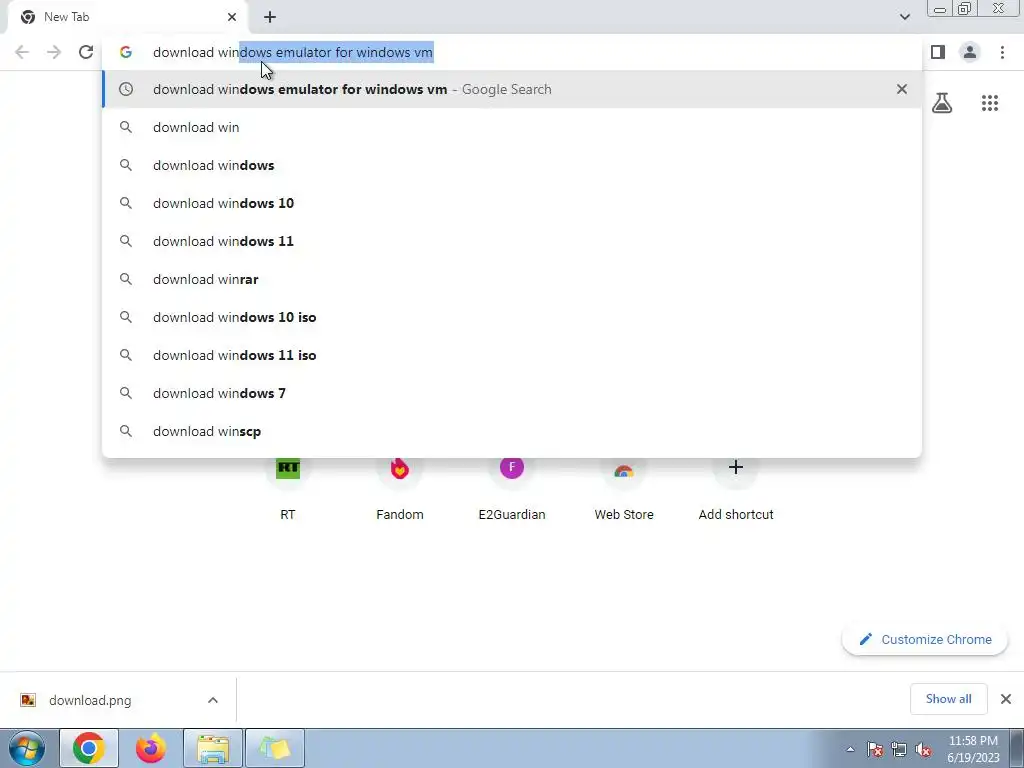Viewport: 1024px width, 768px height.
Task: Open the Action Center flag icon
Action: click(875, 749)
